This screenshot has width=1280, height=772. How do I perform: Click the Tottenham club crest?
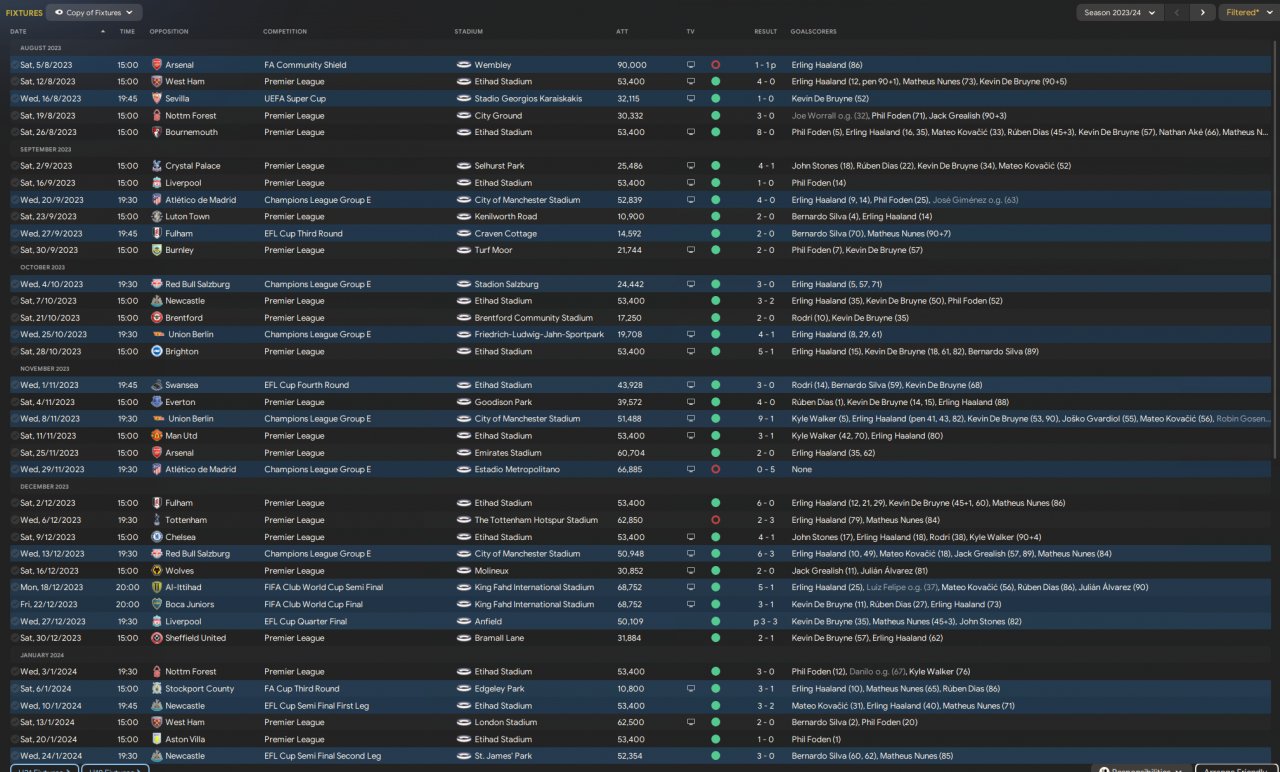(x=157, y=520)
